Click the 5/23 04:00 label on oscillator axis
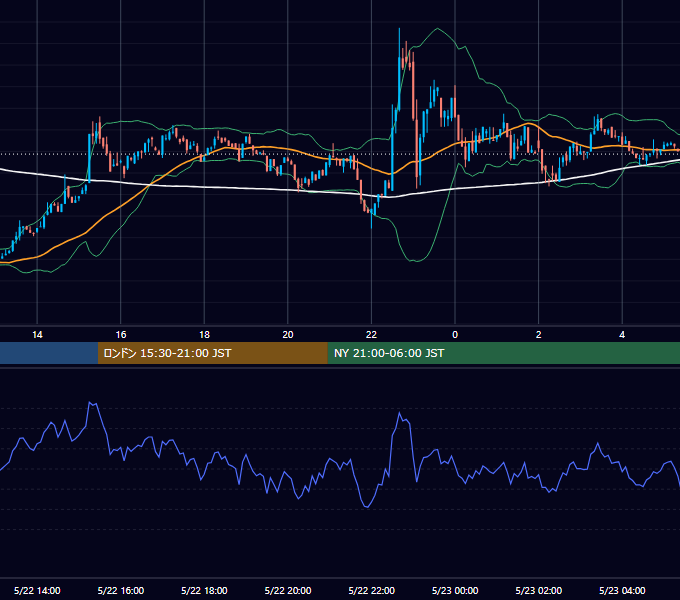Image resolution: width=680 pixels, height=600 pixels. click(622, 590)
